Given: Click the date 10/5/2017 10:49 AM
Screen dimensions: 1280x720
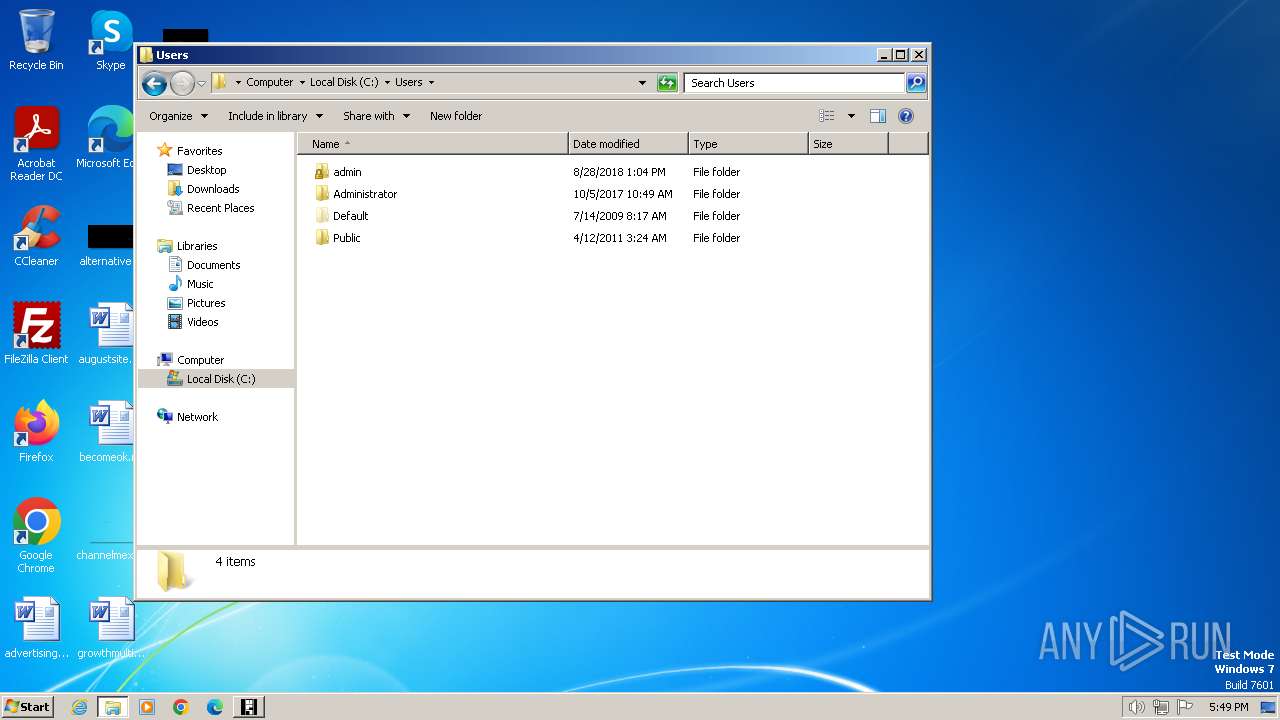Looking at the screenshot, I should 623,194.
